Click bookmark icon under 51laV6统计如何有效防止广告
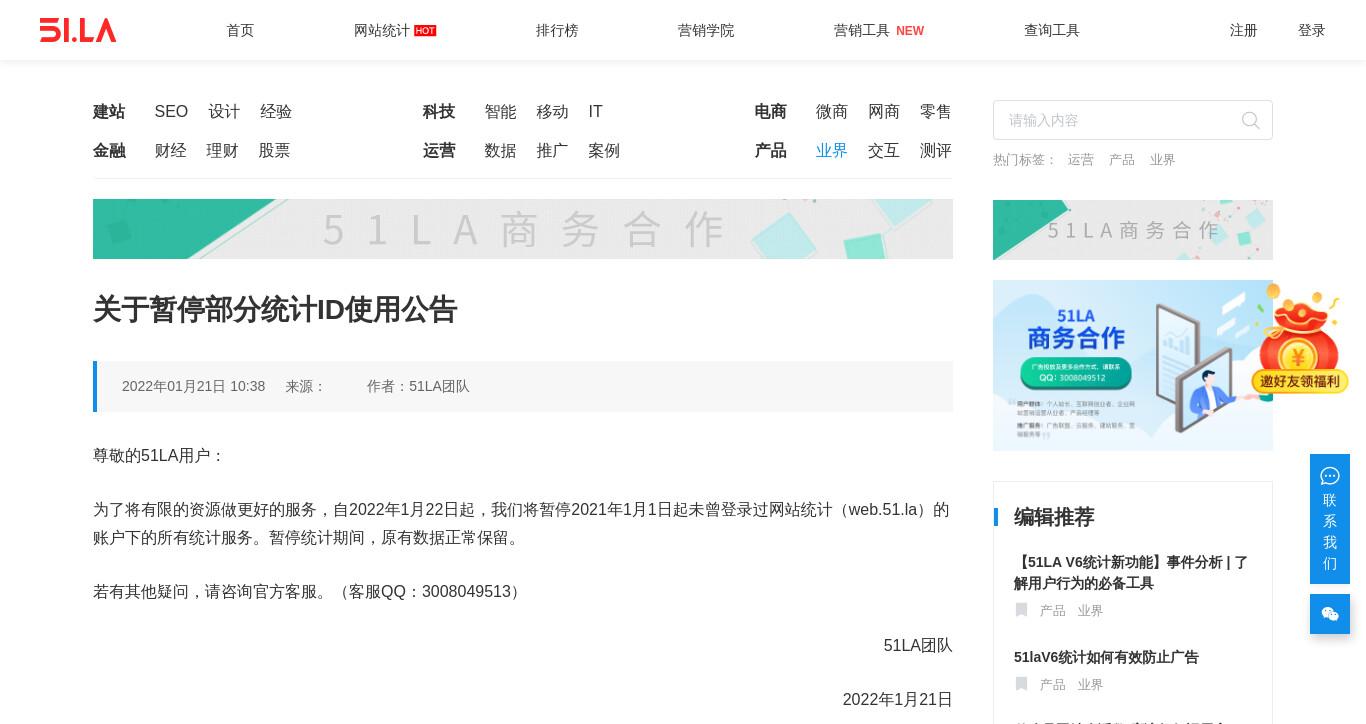Image resolution: width=1366 pixels, height=724 pixels. click(x=1021, y=684)
